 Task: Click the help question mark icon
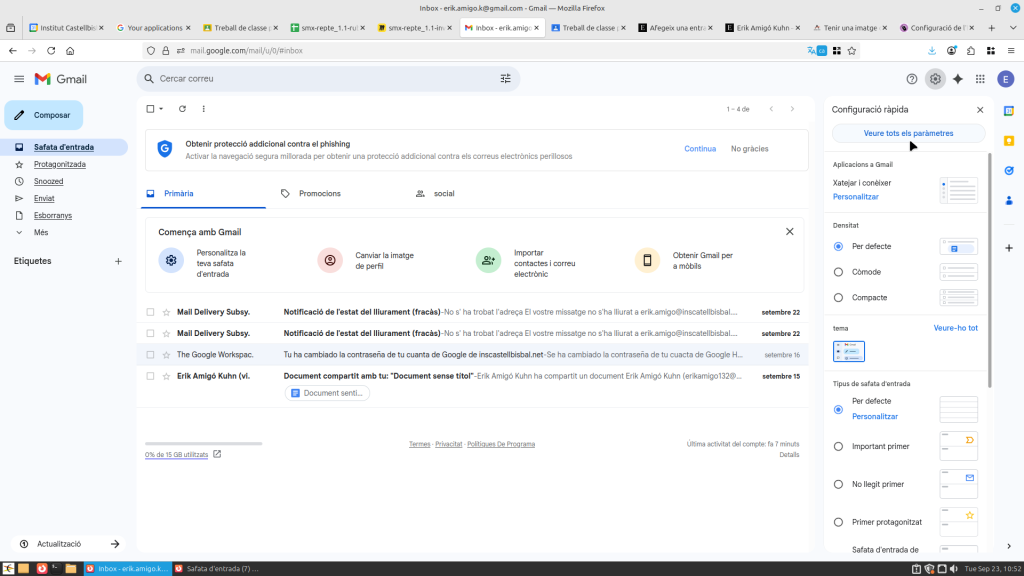pos(911,79)
